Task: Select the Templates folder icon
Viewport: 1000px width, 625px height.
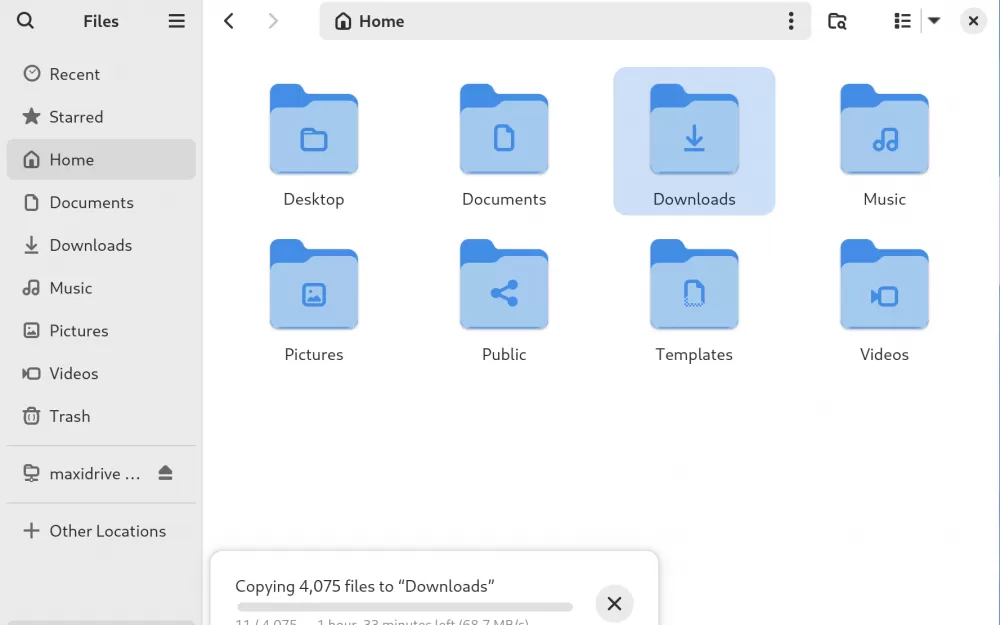Action: pyautogui.click(x=694, y=284)
